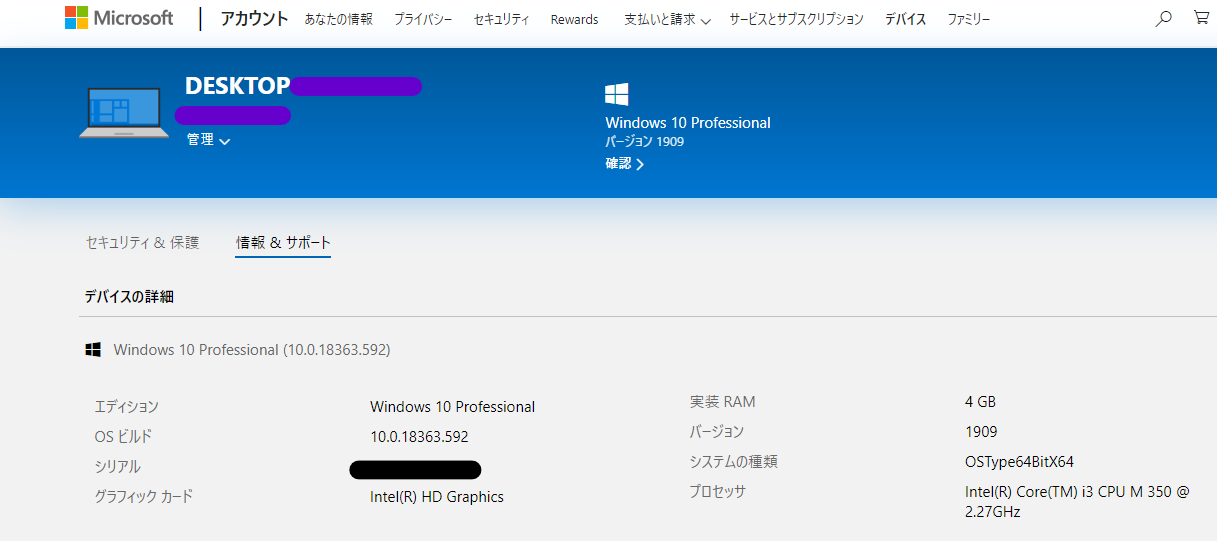Open the 確認 link with chevron
Image resolution: width=1217 pixels, height=541 pixels.
coord(624,164)
